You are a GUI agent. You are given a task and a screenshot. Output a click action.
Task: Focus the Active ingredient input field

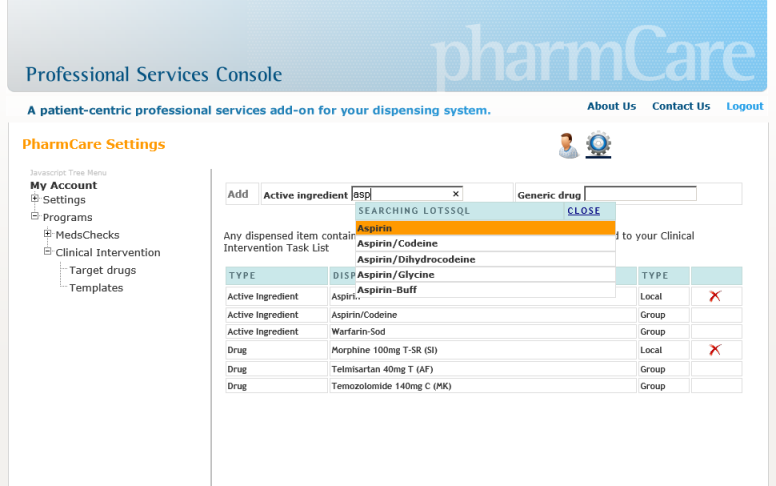coord(407,194)
